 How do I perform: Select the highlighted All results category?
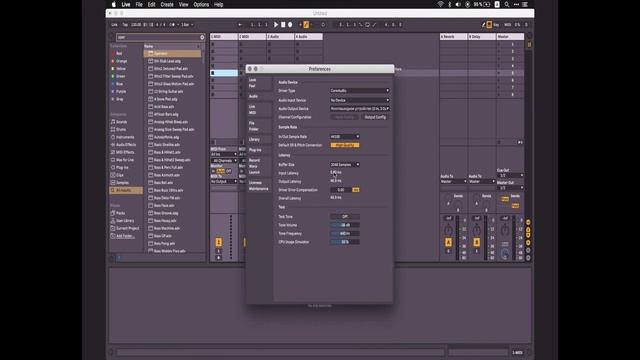pos(126,190)
